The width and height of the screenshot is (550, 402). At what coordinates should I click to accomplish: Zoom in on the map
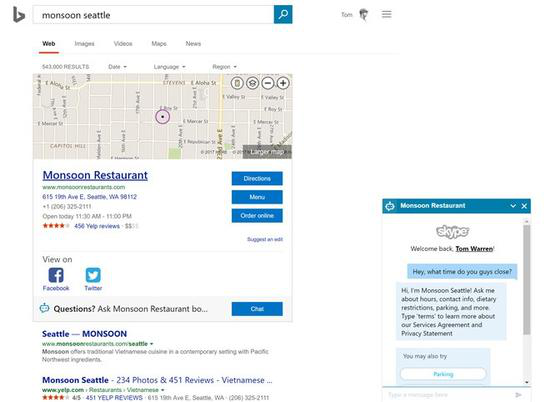(283, 83)
